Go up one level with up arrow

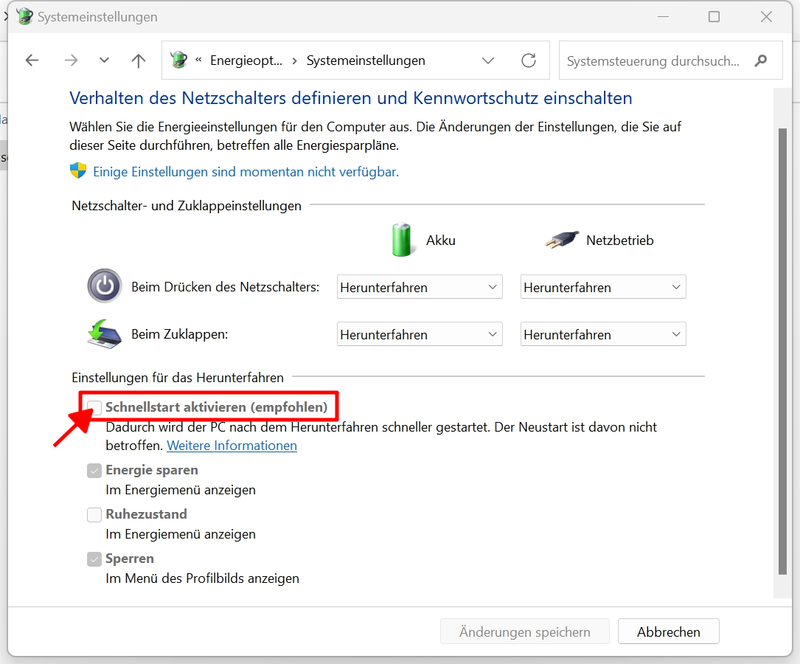pos(138,61)
